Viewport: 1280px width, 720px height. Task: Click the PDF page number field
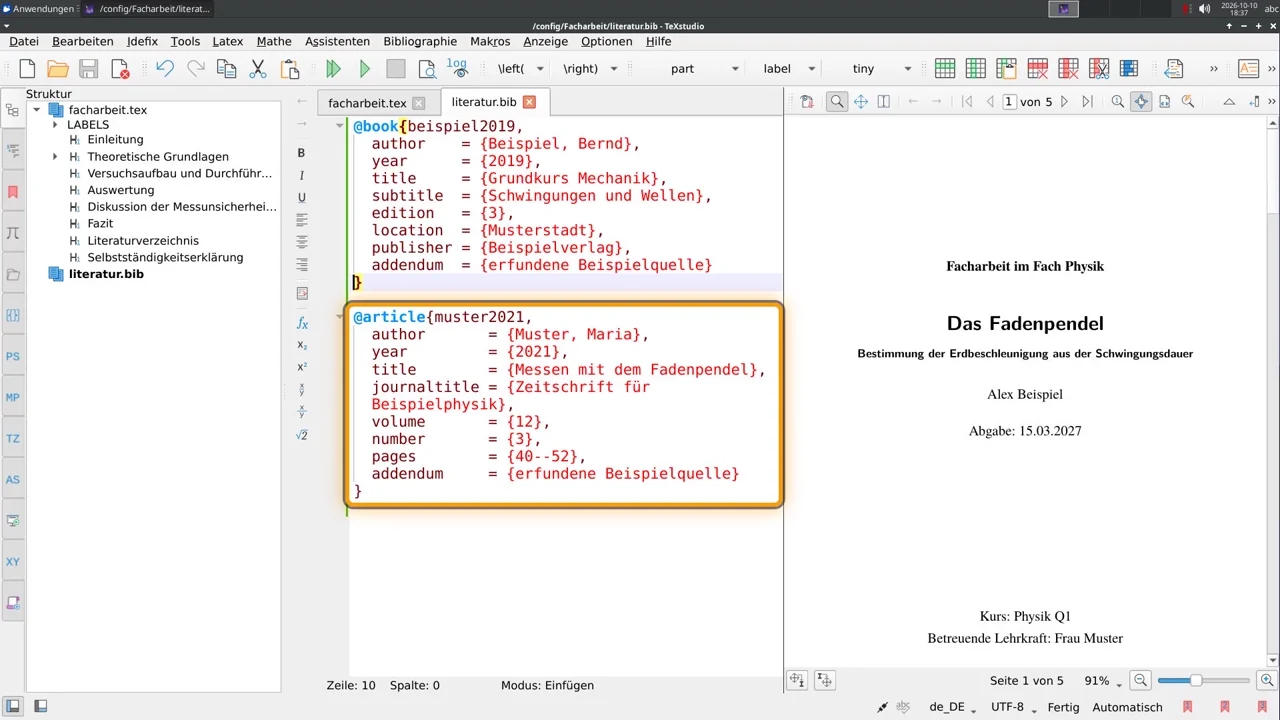click(x=1010, y=101)
